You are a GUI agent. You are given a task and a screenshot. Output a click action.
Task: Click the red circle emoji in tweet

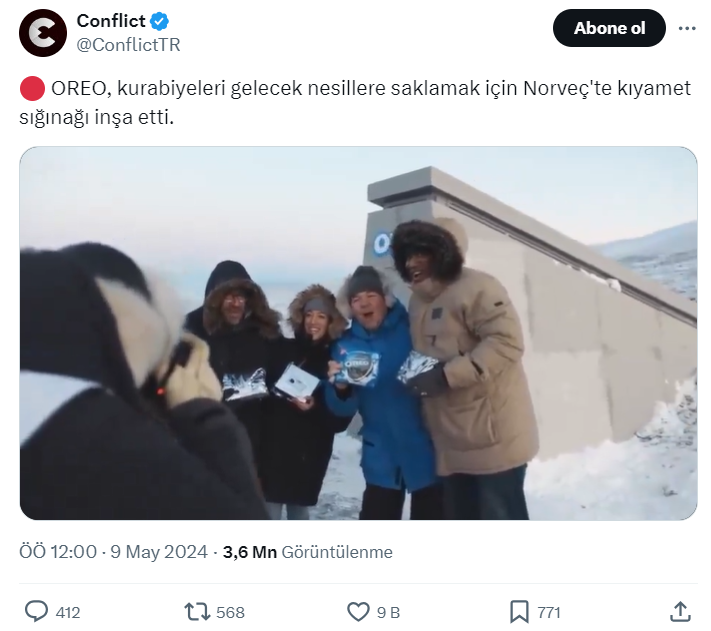coord(32,89)
